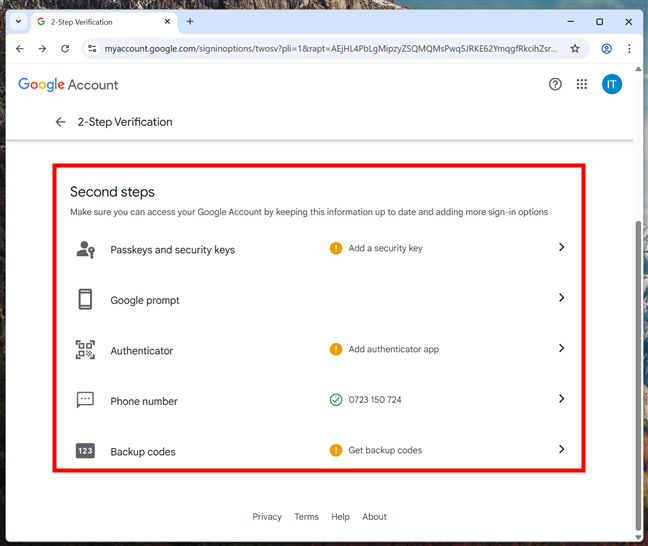Click the scrollbar down arrow
The height and width of the screenshot is (546, 648).
[x=638, y=537]
